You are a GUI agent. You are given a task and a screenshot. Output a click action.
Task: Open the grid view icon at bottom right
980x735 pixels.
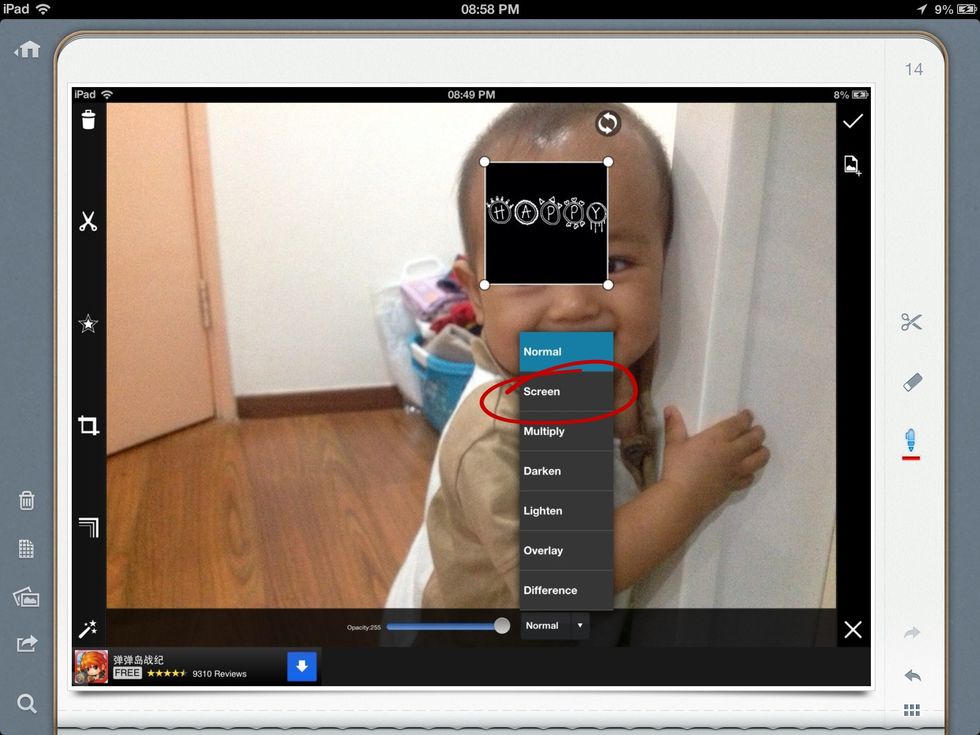click(x=911, y=710)
